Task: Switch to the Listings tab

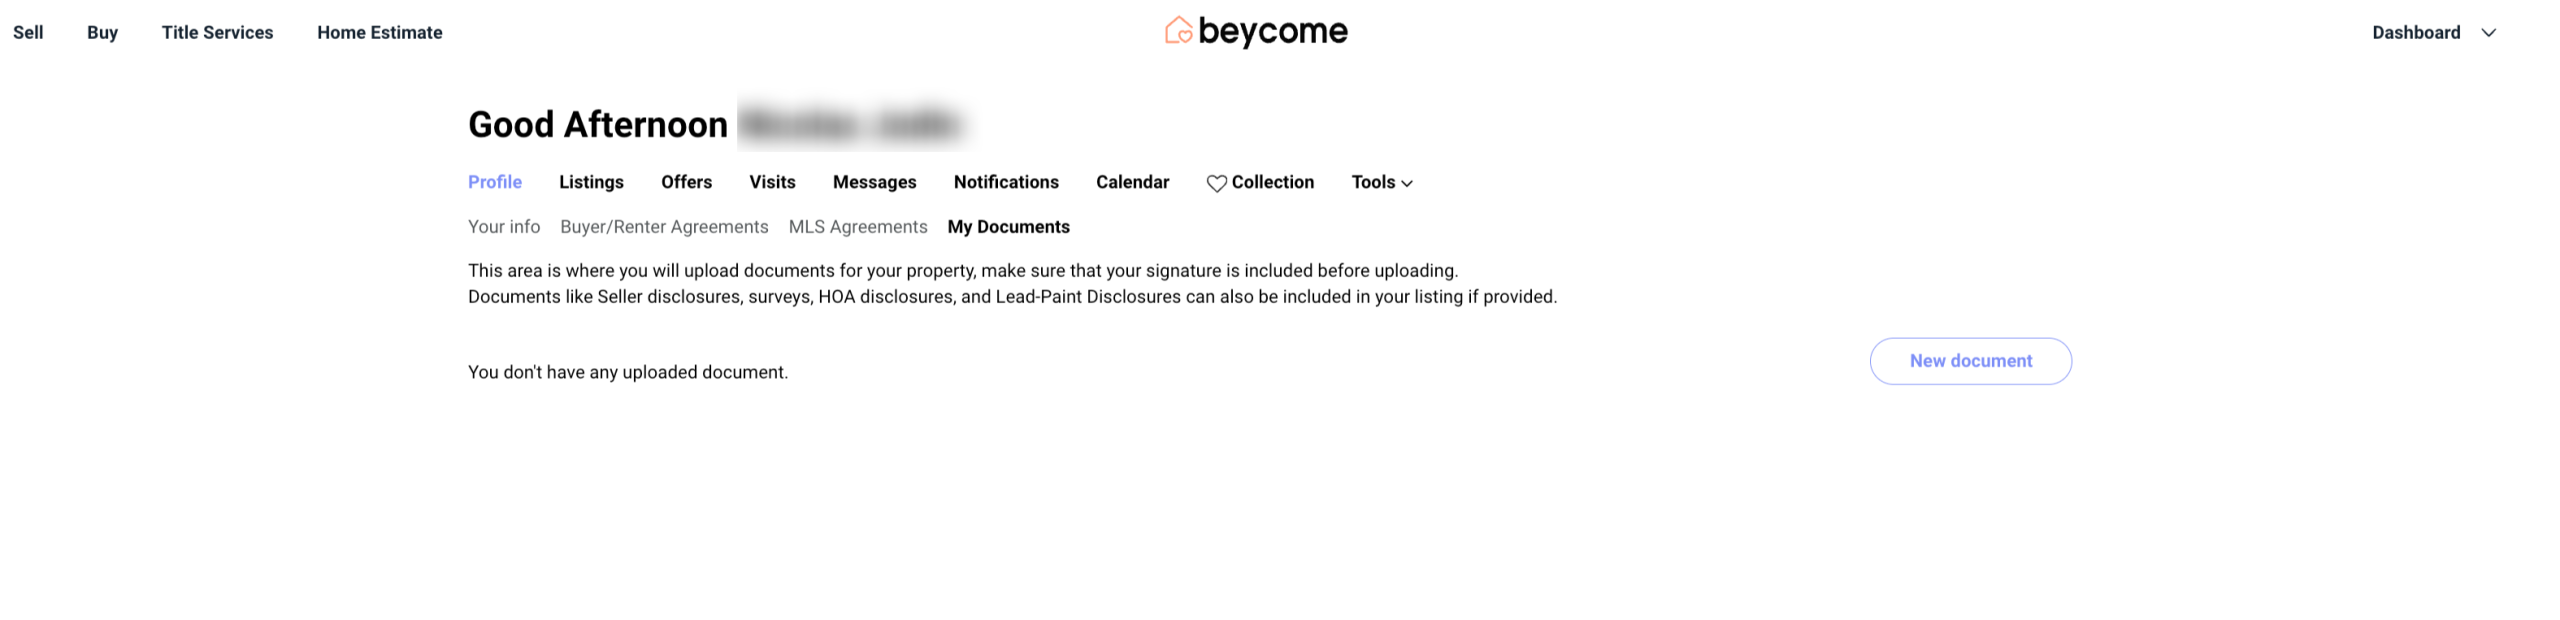Action: [x=591, y=182]
